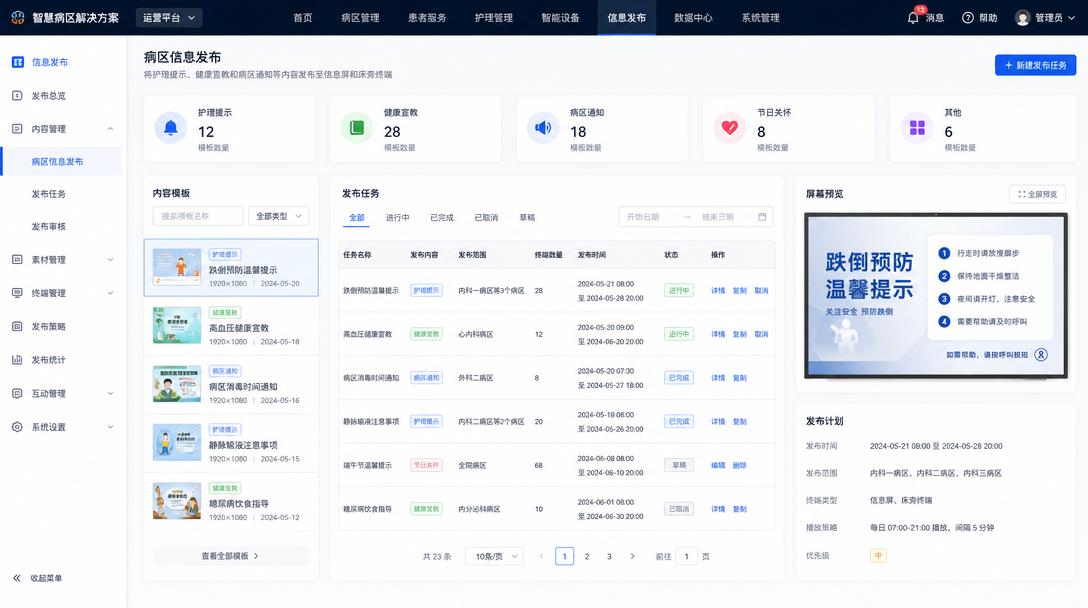1088x608 pixels.
Task: Open 数据中心 in top navigation
Action: click(x=693, y=18)
